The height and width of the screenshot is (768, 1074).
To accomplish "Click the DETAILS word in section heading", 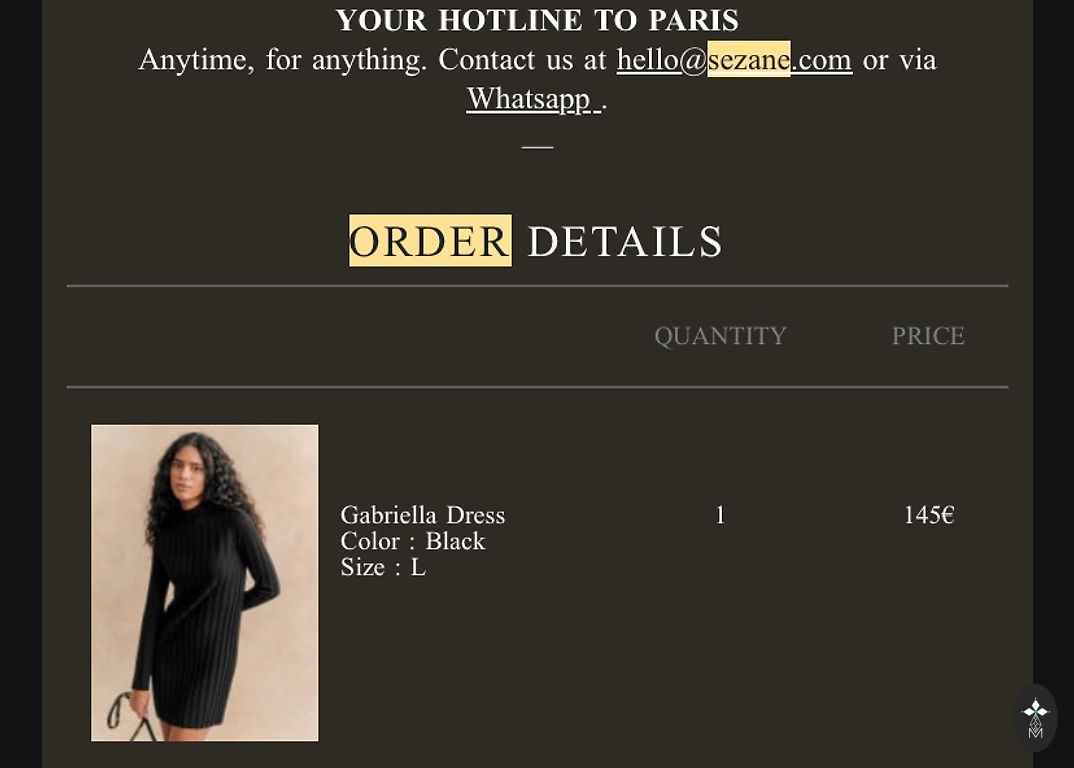I will click(625, 241).
